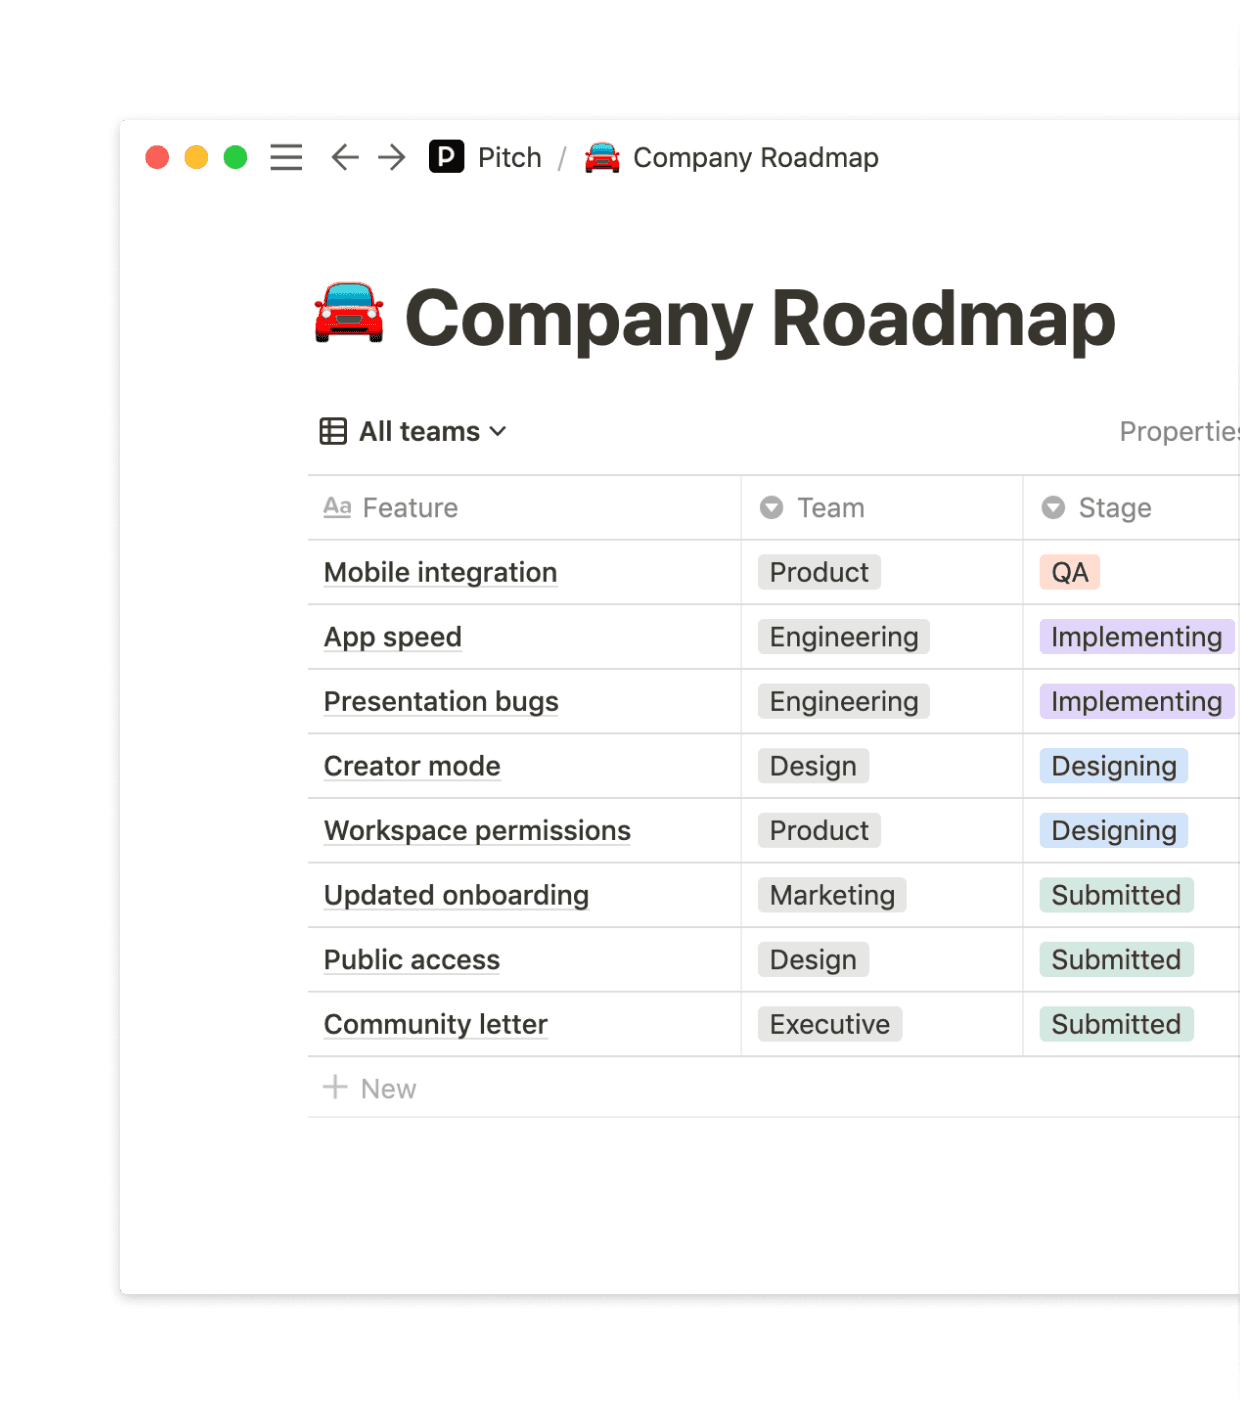Open the Properties menu

coord(1180,431)
